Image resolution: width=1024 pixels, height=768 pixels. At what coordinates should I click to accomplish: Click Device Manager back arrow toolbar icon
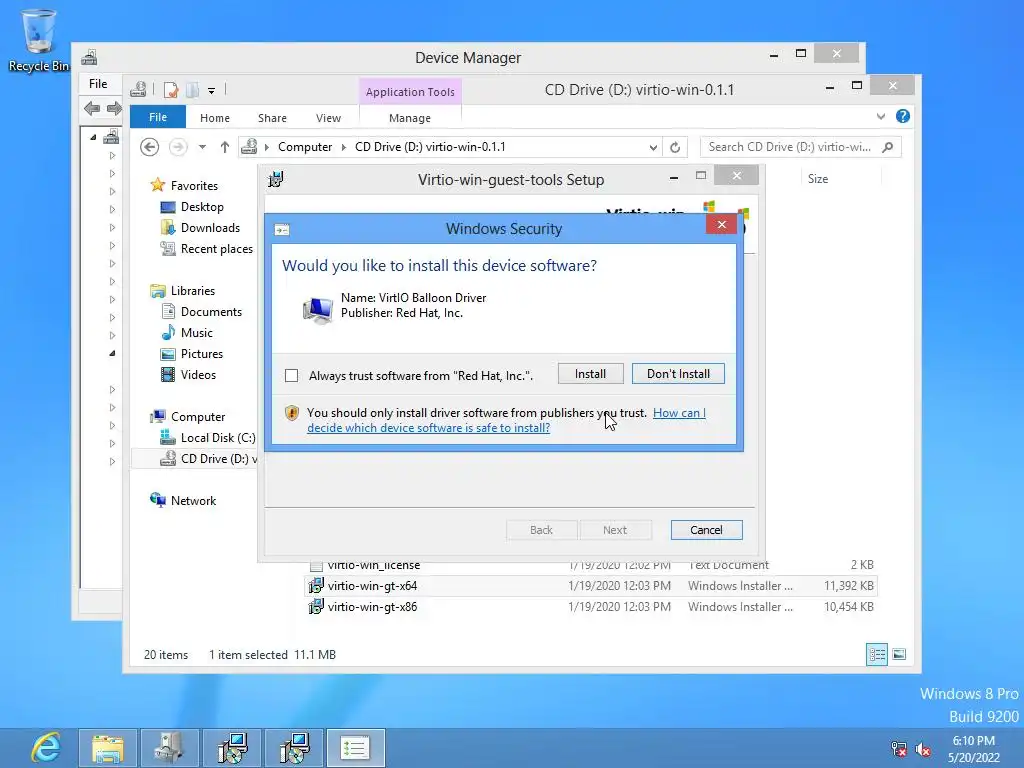[x=92, y=108]
